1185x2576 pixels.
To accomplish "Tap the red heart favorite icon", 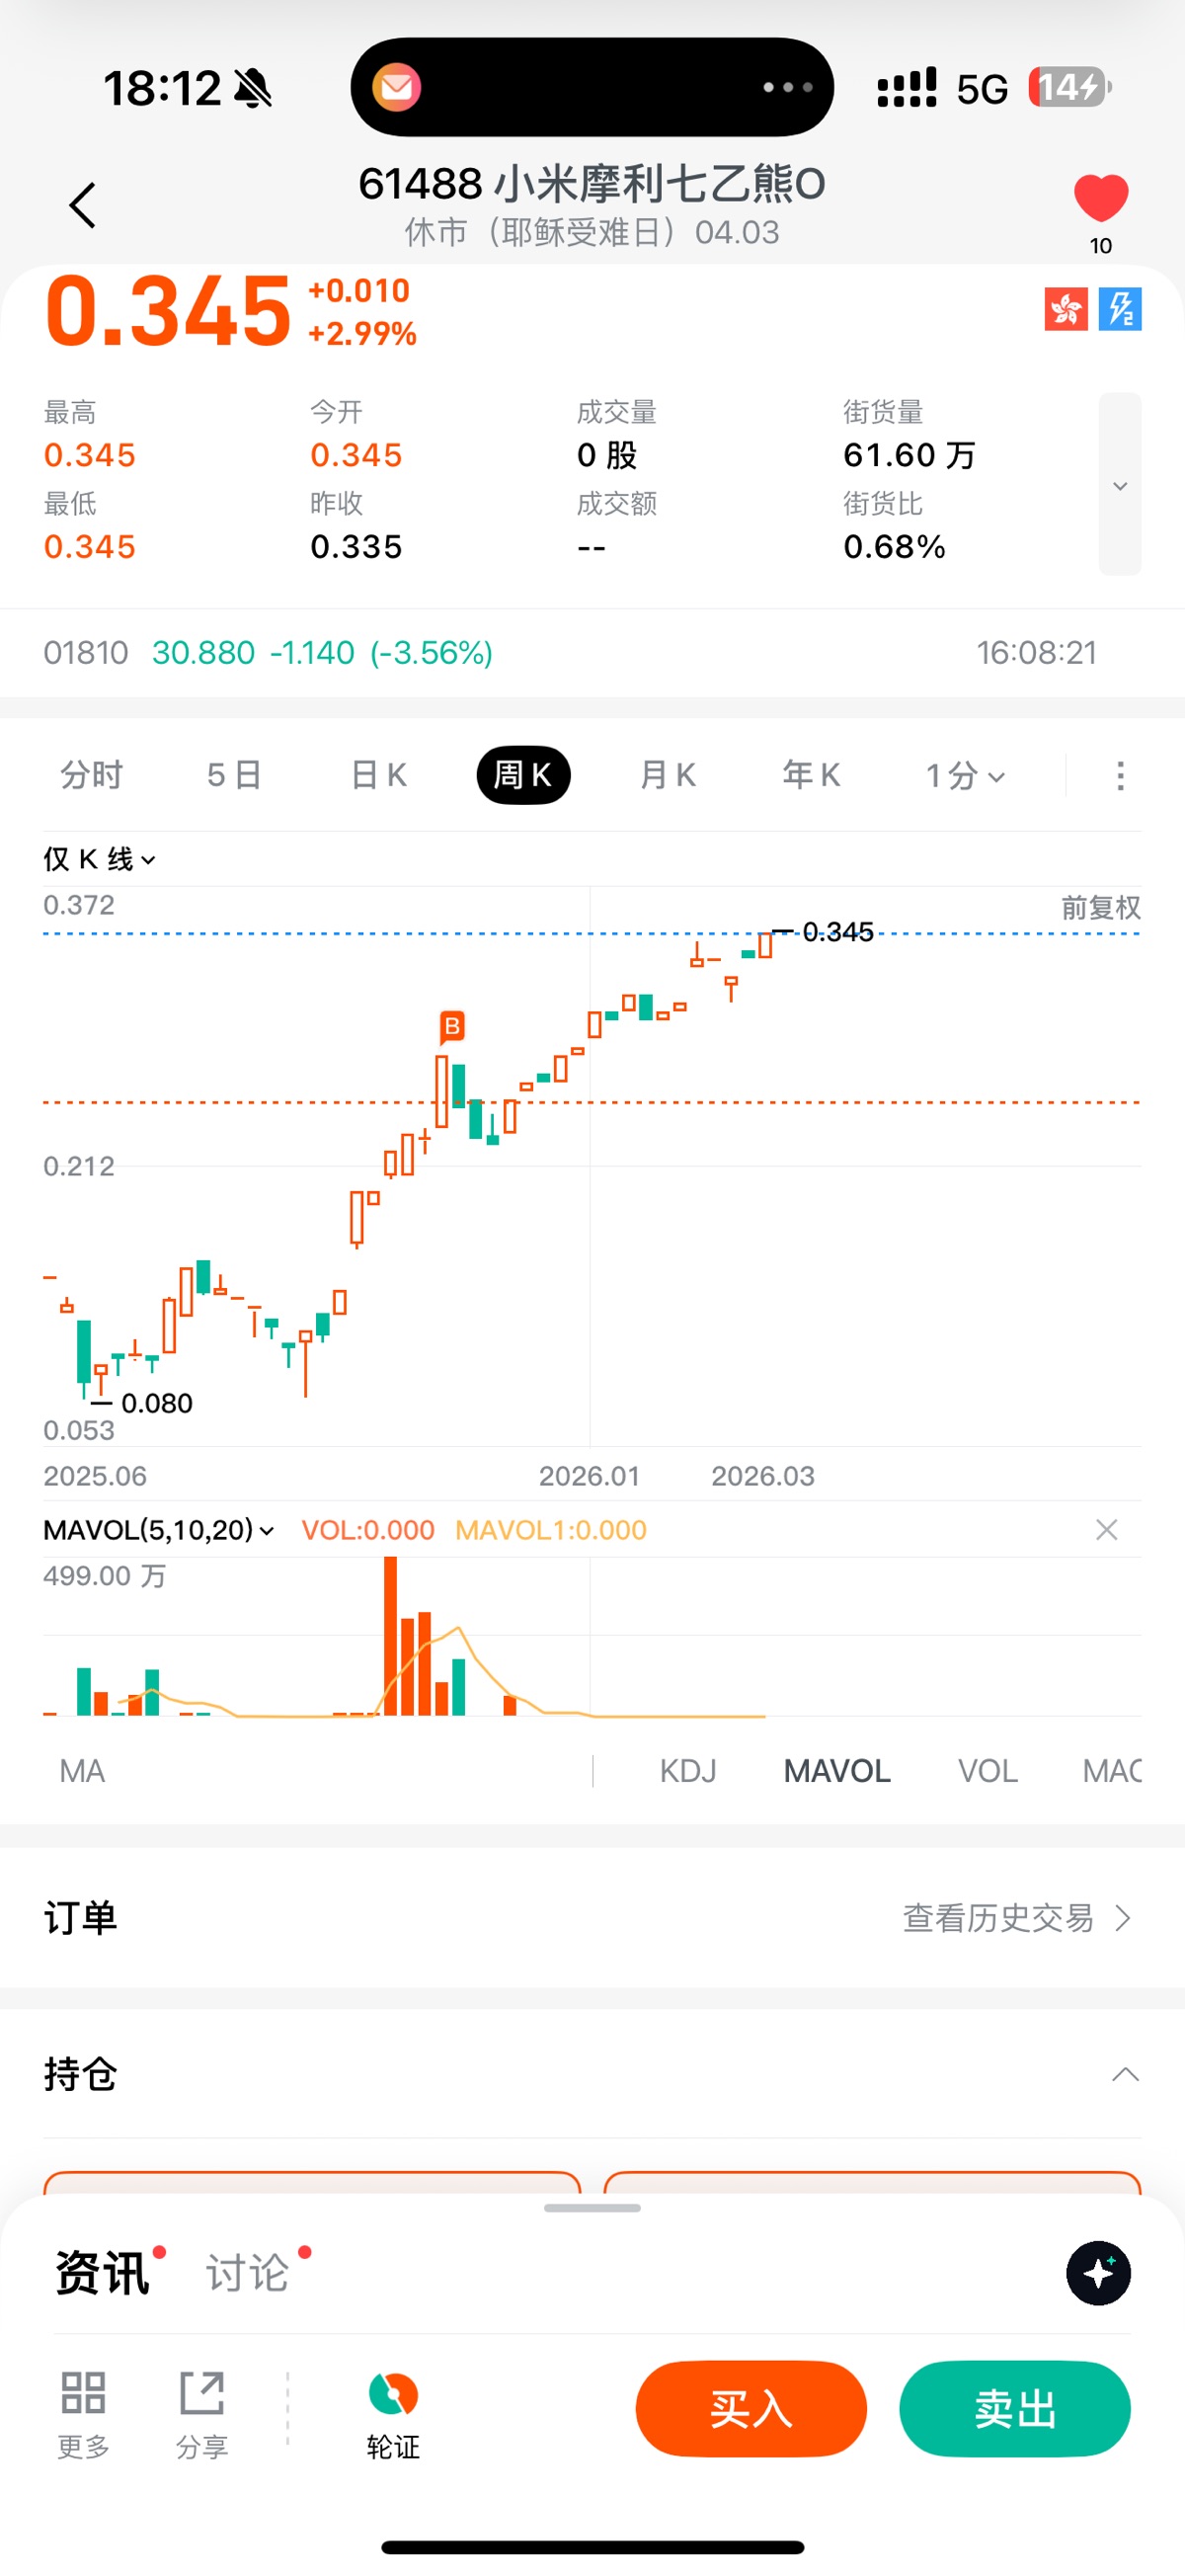I will [x=1100, y=198].
